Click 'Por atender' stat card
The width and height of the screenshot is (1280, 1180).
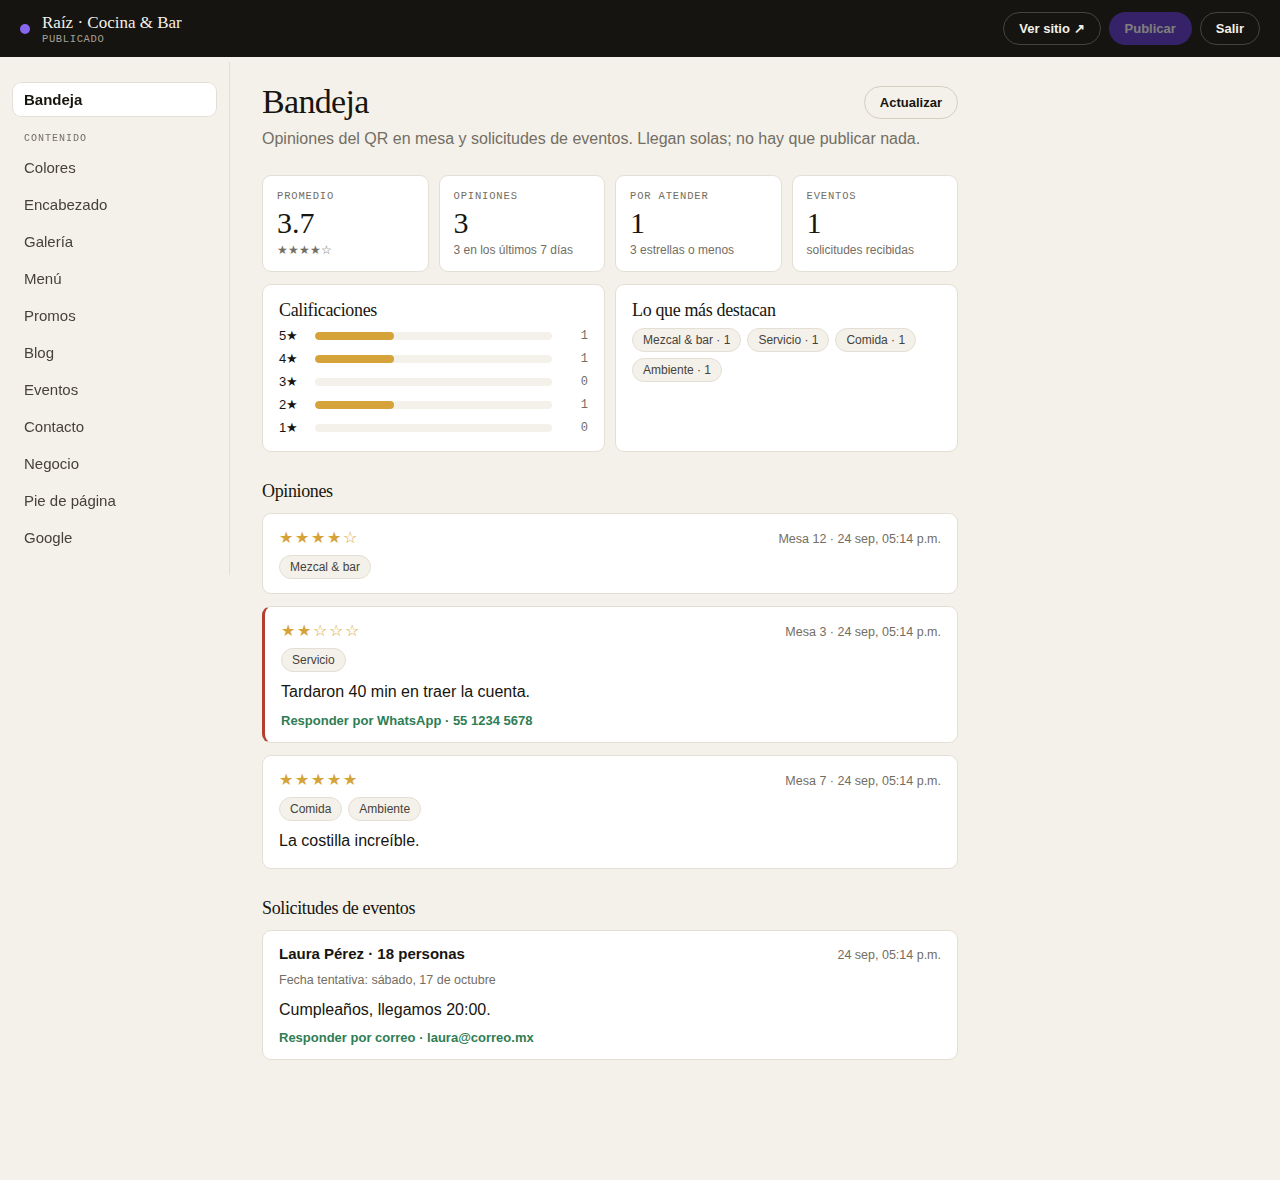[x=698, y=223]
